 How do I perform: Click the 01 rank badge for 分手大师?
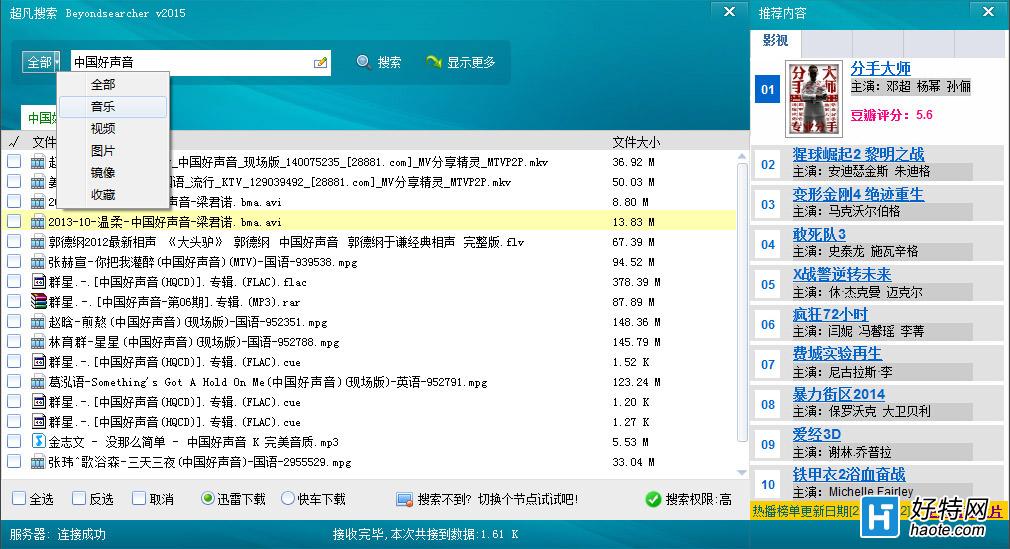768,90
